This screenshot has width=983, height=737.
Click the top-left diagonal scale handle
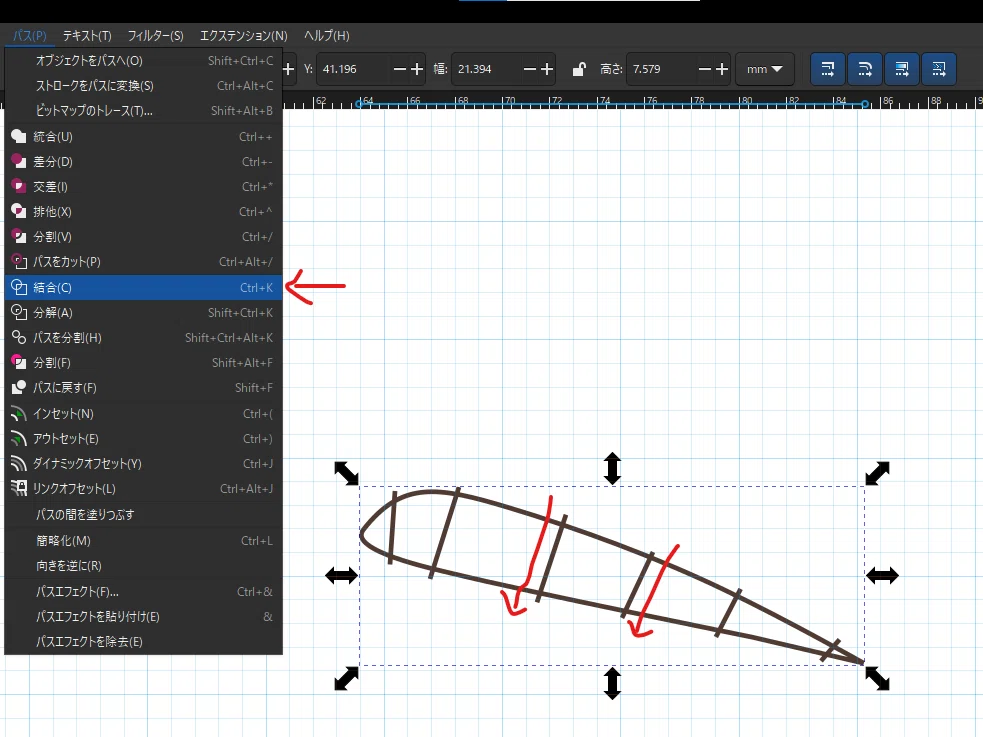[346, 473]
